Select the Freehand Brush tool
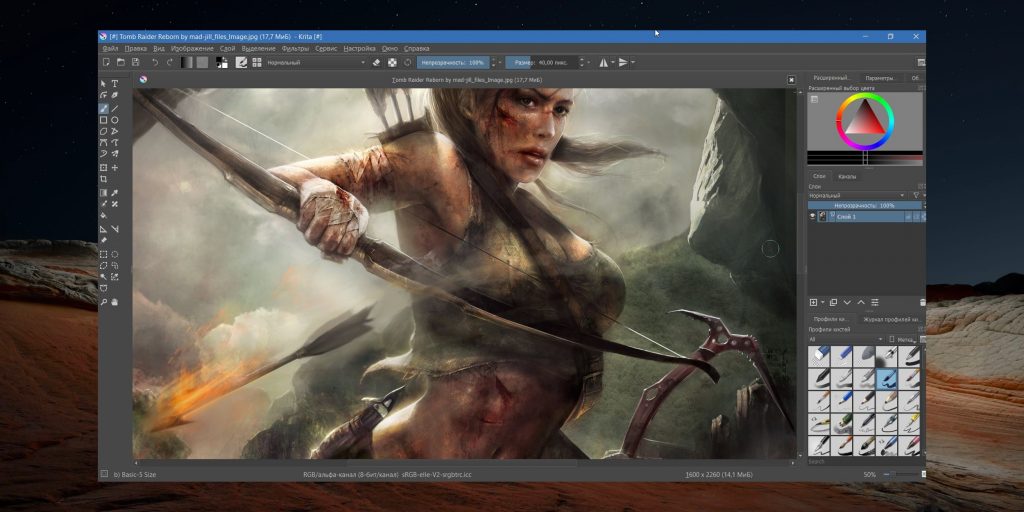This screenshot has width=1024, height=512. [x=104, y=108]
